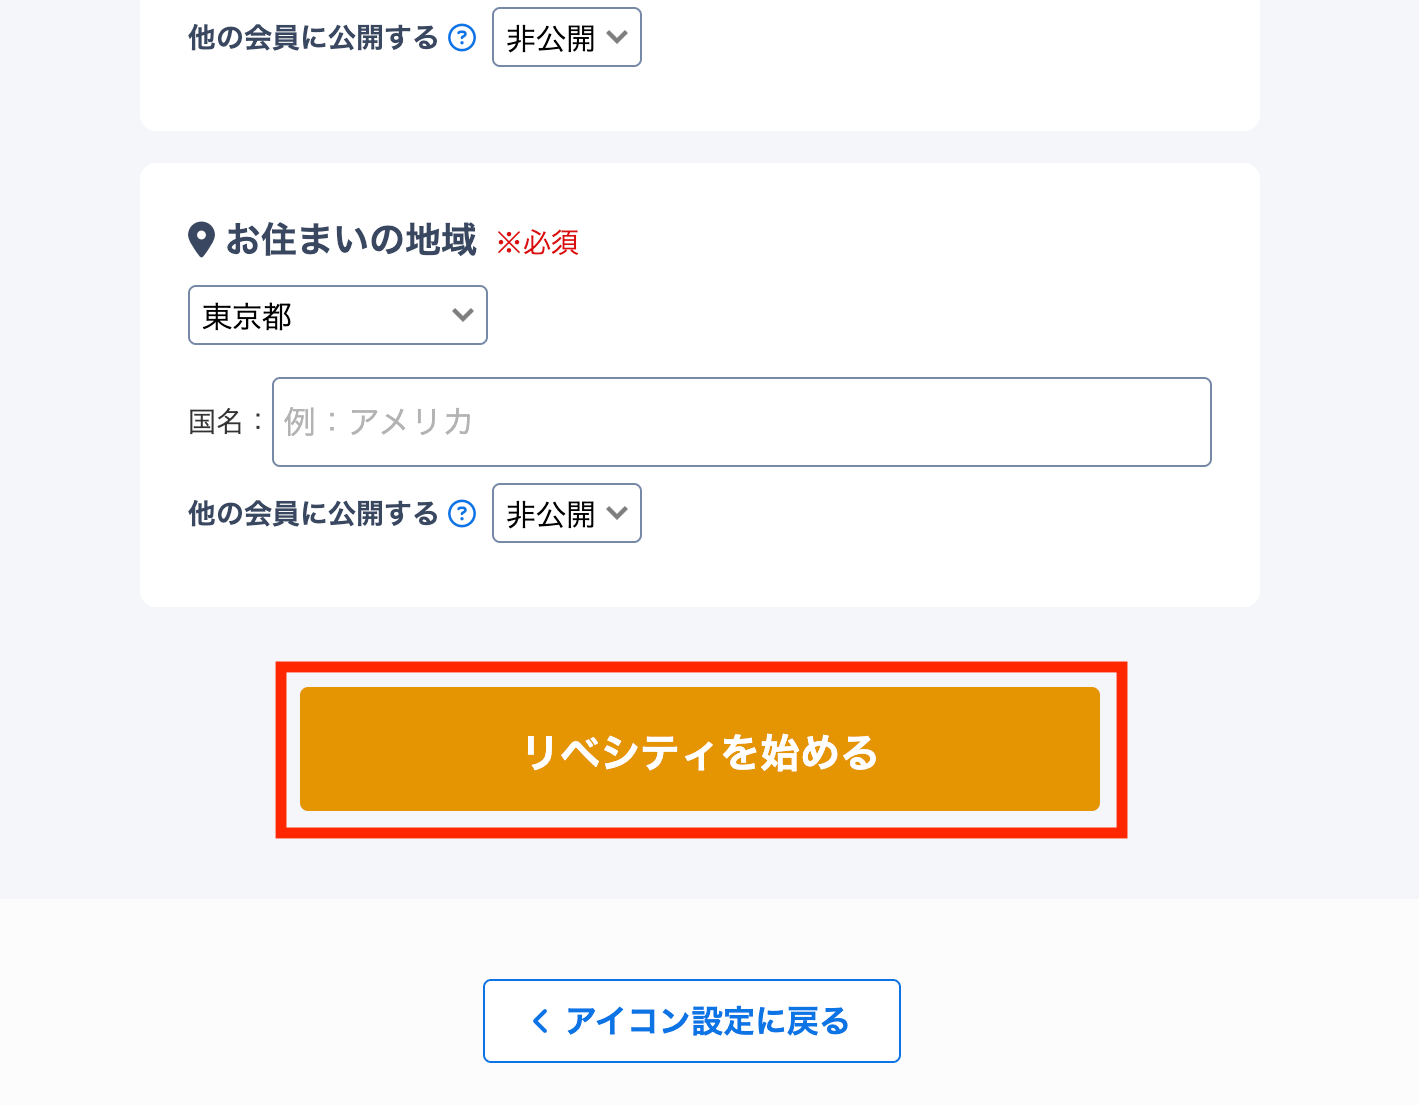Expand the 非公開 dropdown in the お住まいの地域 section
The width and height of the screenshot is (1419, 1105).
(566, 514)
